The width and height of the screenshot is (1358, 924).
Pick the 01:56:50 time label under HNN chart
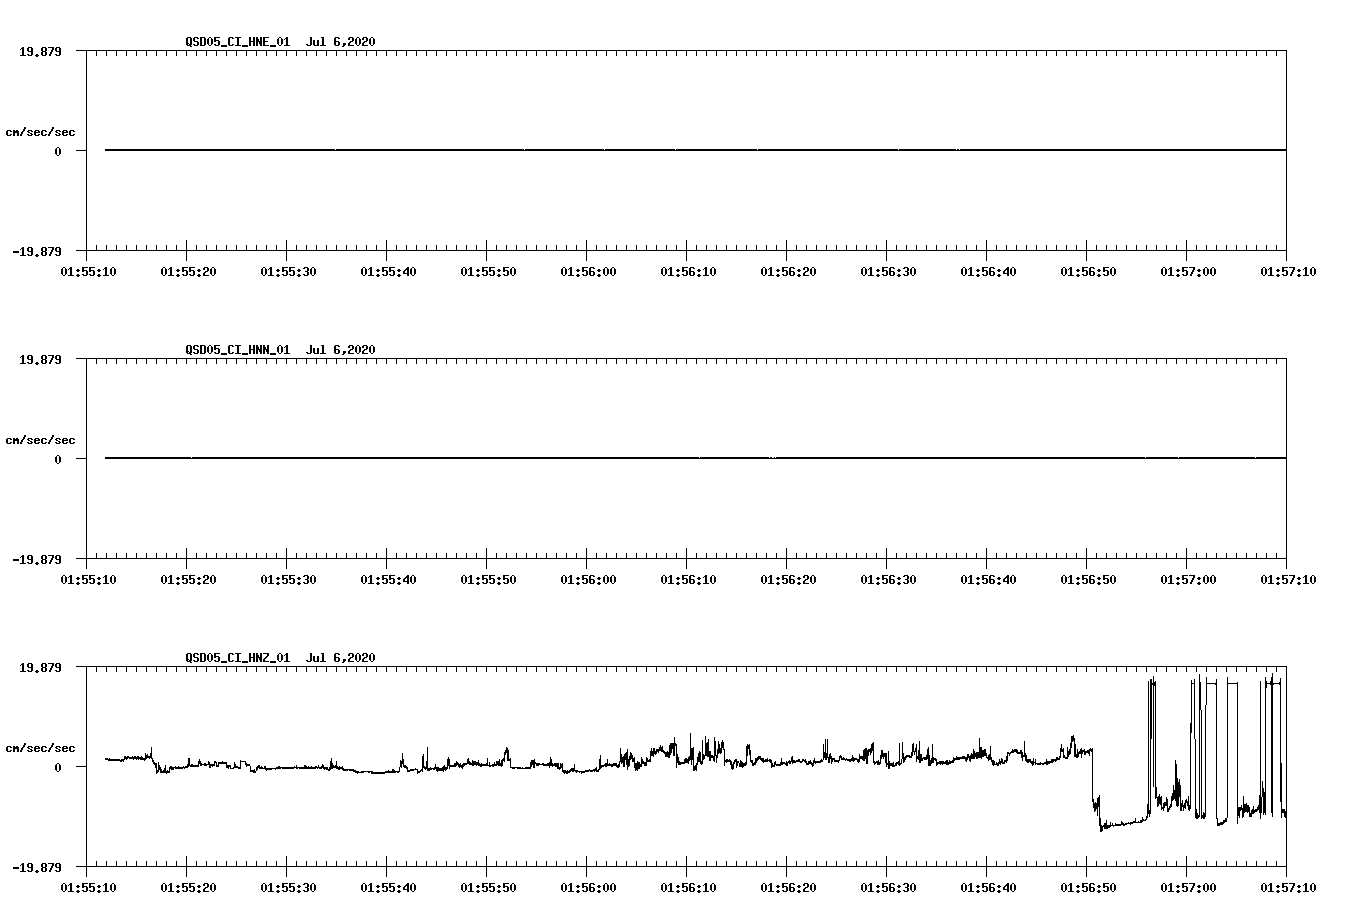(x=1087, y=579)
